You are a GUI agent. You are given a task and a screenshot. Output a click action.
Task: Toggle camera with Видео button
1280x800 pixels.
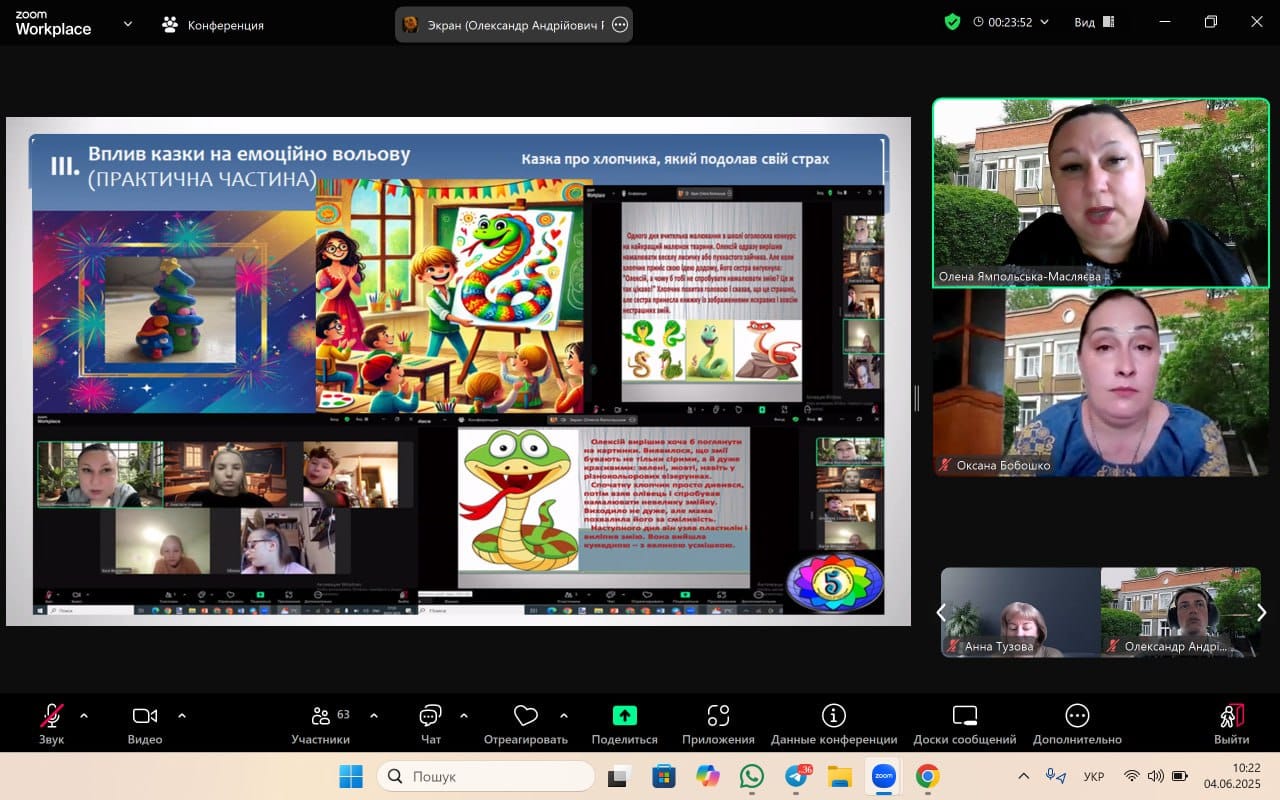145,716
